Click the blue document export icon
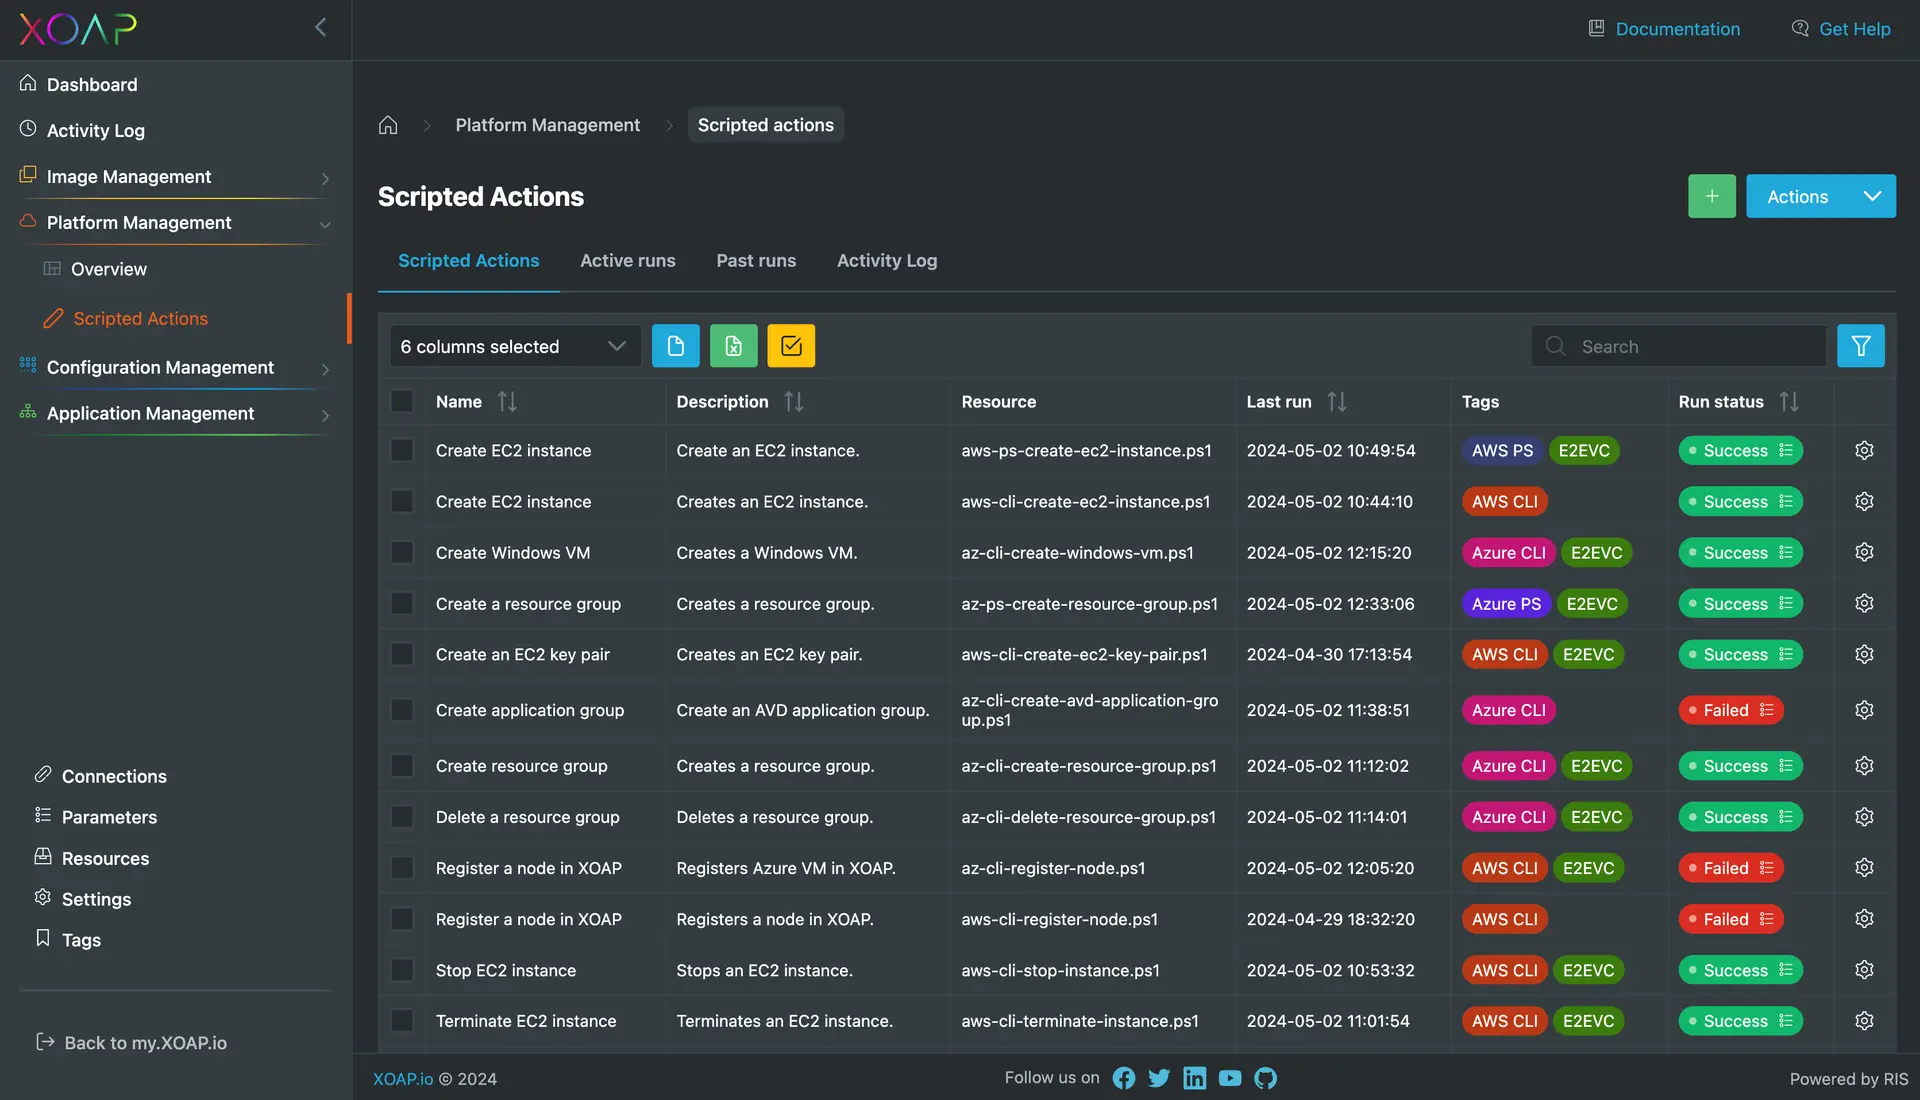 675,346
